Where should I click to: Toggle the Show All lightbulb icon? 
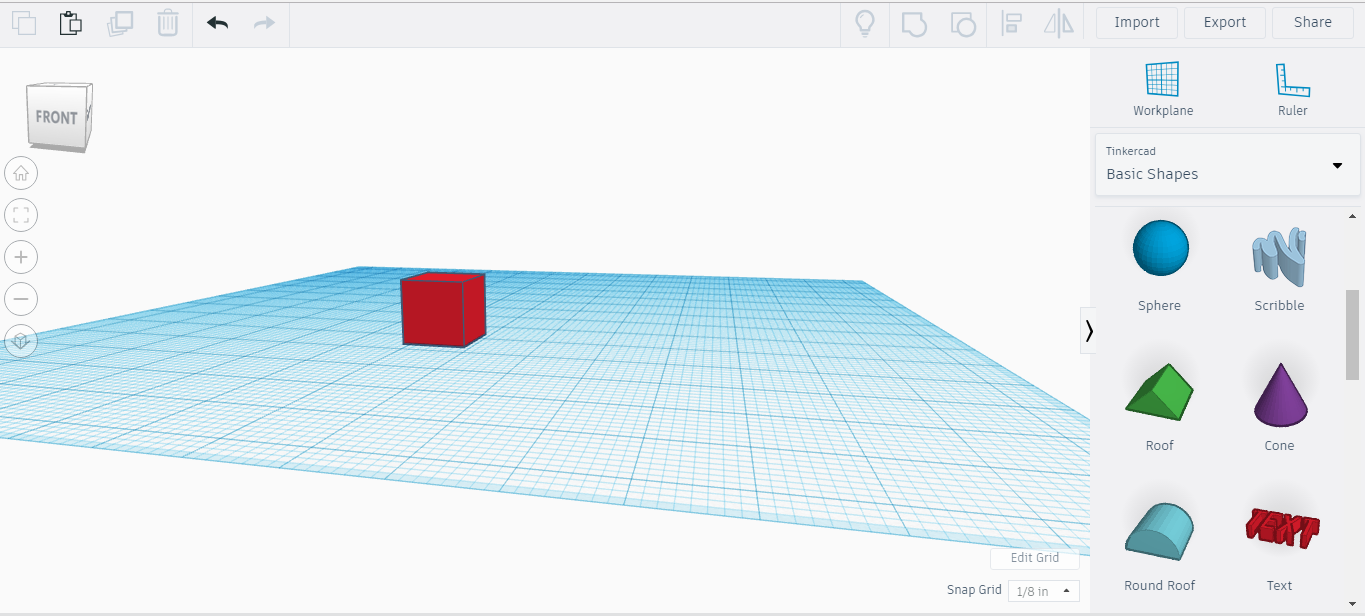[865, 24]
